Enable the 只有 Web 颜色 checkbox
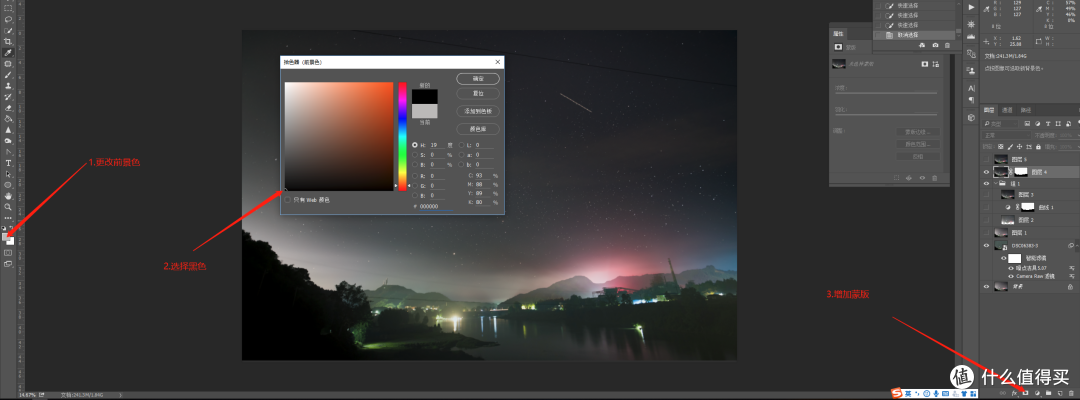The height and width of the screenshot is (400, 1080). pos(287,200)
